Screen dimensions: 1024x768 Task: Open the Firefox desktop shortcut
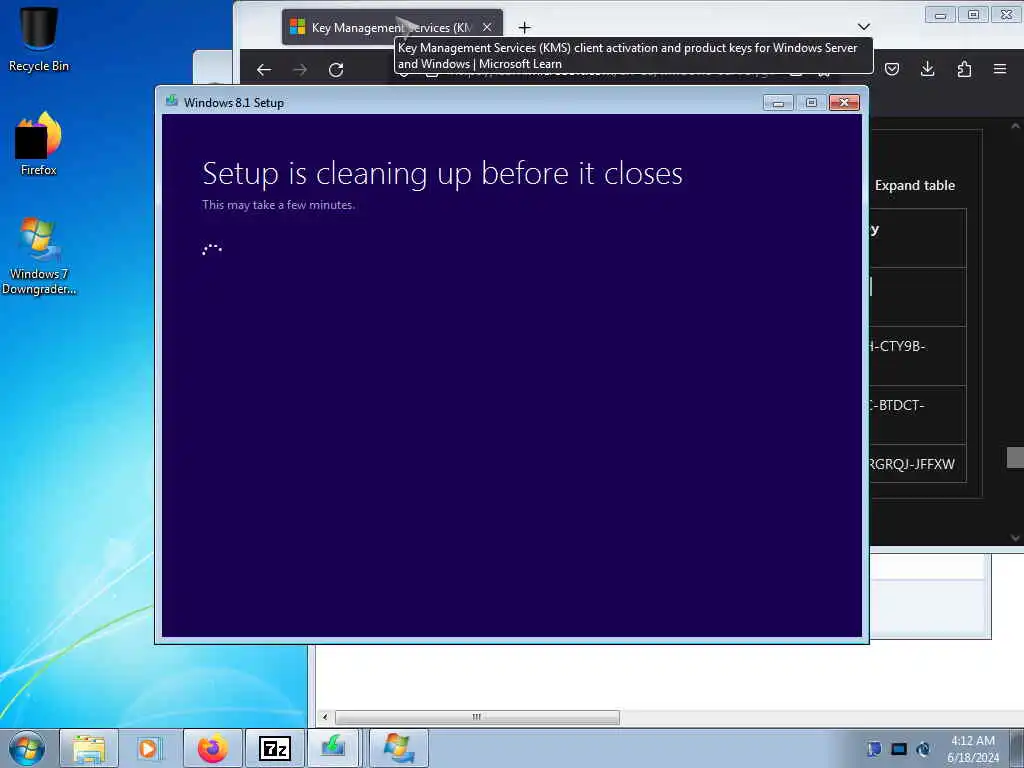[39, 144]
